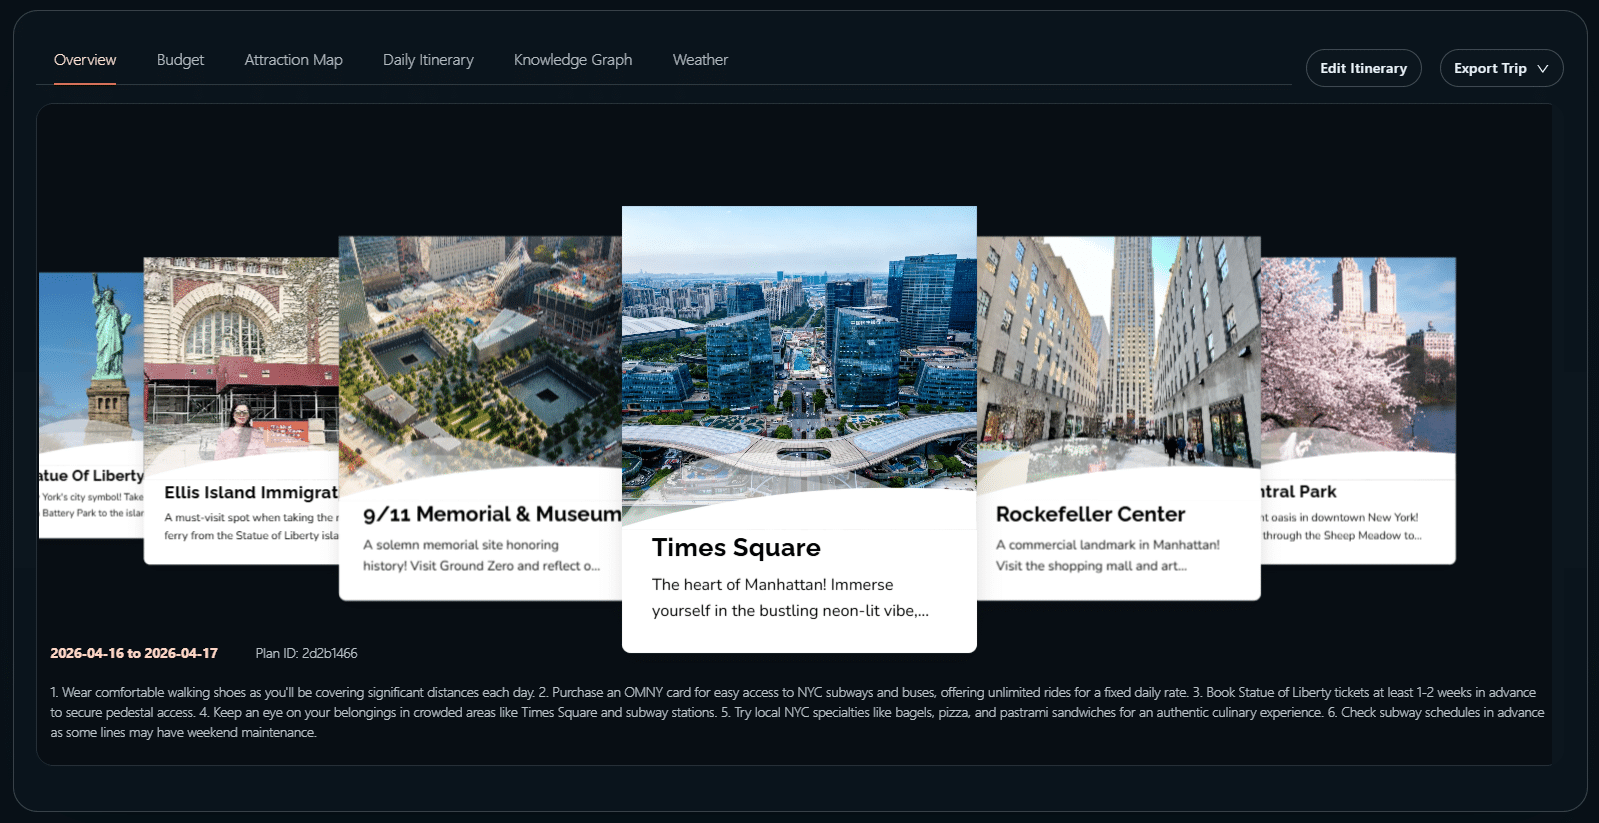This screenshot has height=823, width=1599.
Task: Open the Attraction Map tab
Action: (293, 60)
